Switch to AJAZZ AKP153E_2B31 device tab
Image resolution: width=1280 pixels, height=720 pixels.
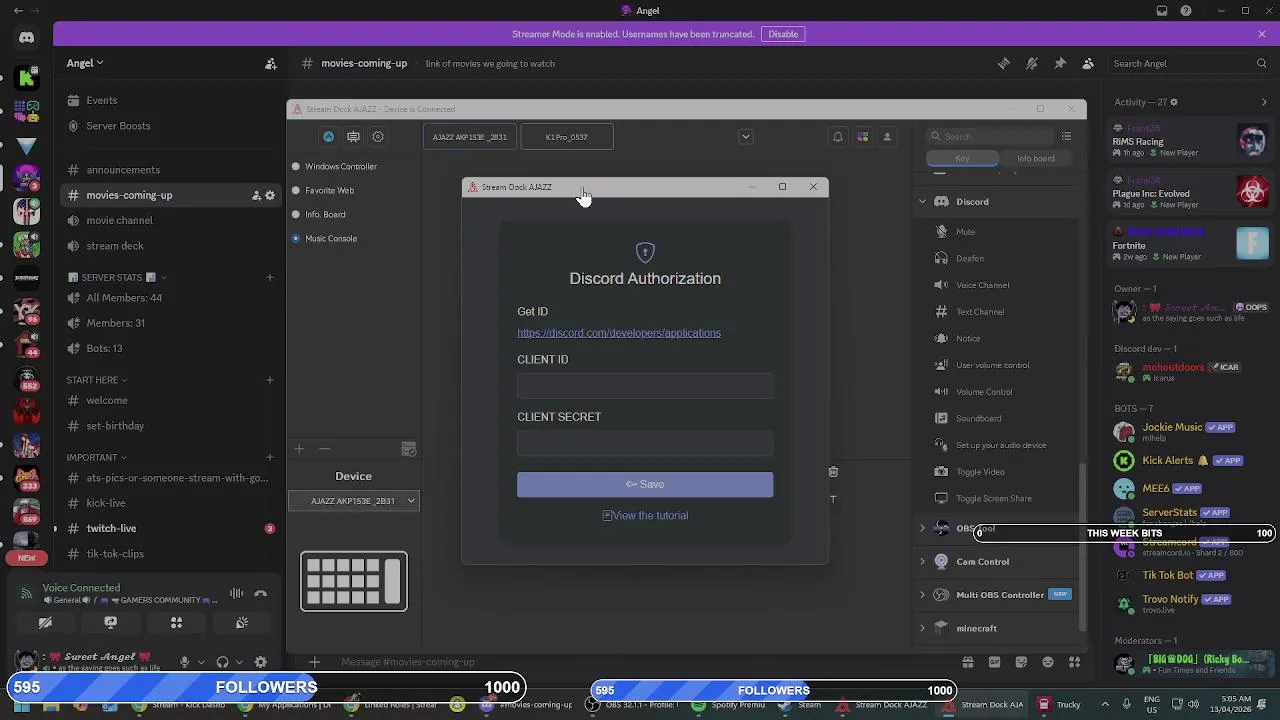[x=470, y=137]
